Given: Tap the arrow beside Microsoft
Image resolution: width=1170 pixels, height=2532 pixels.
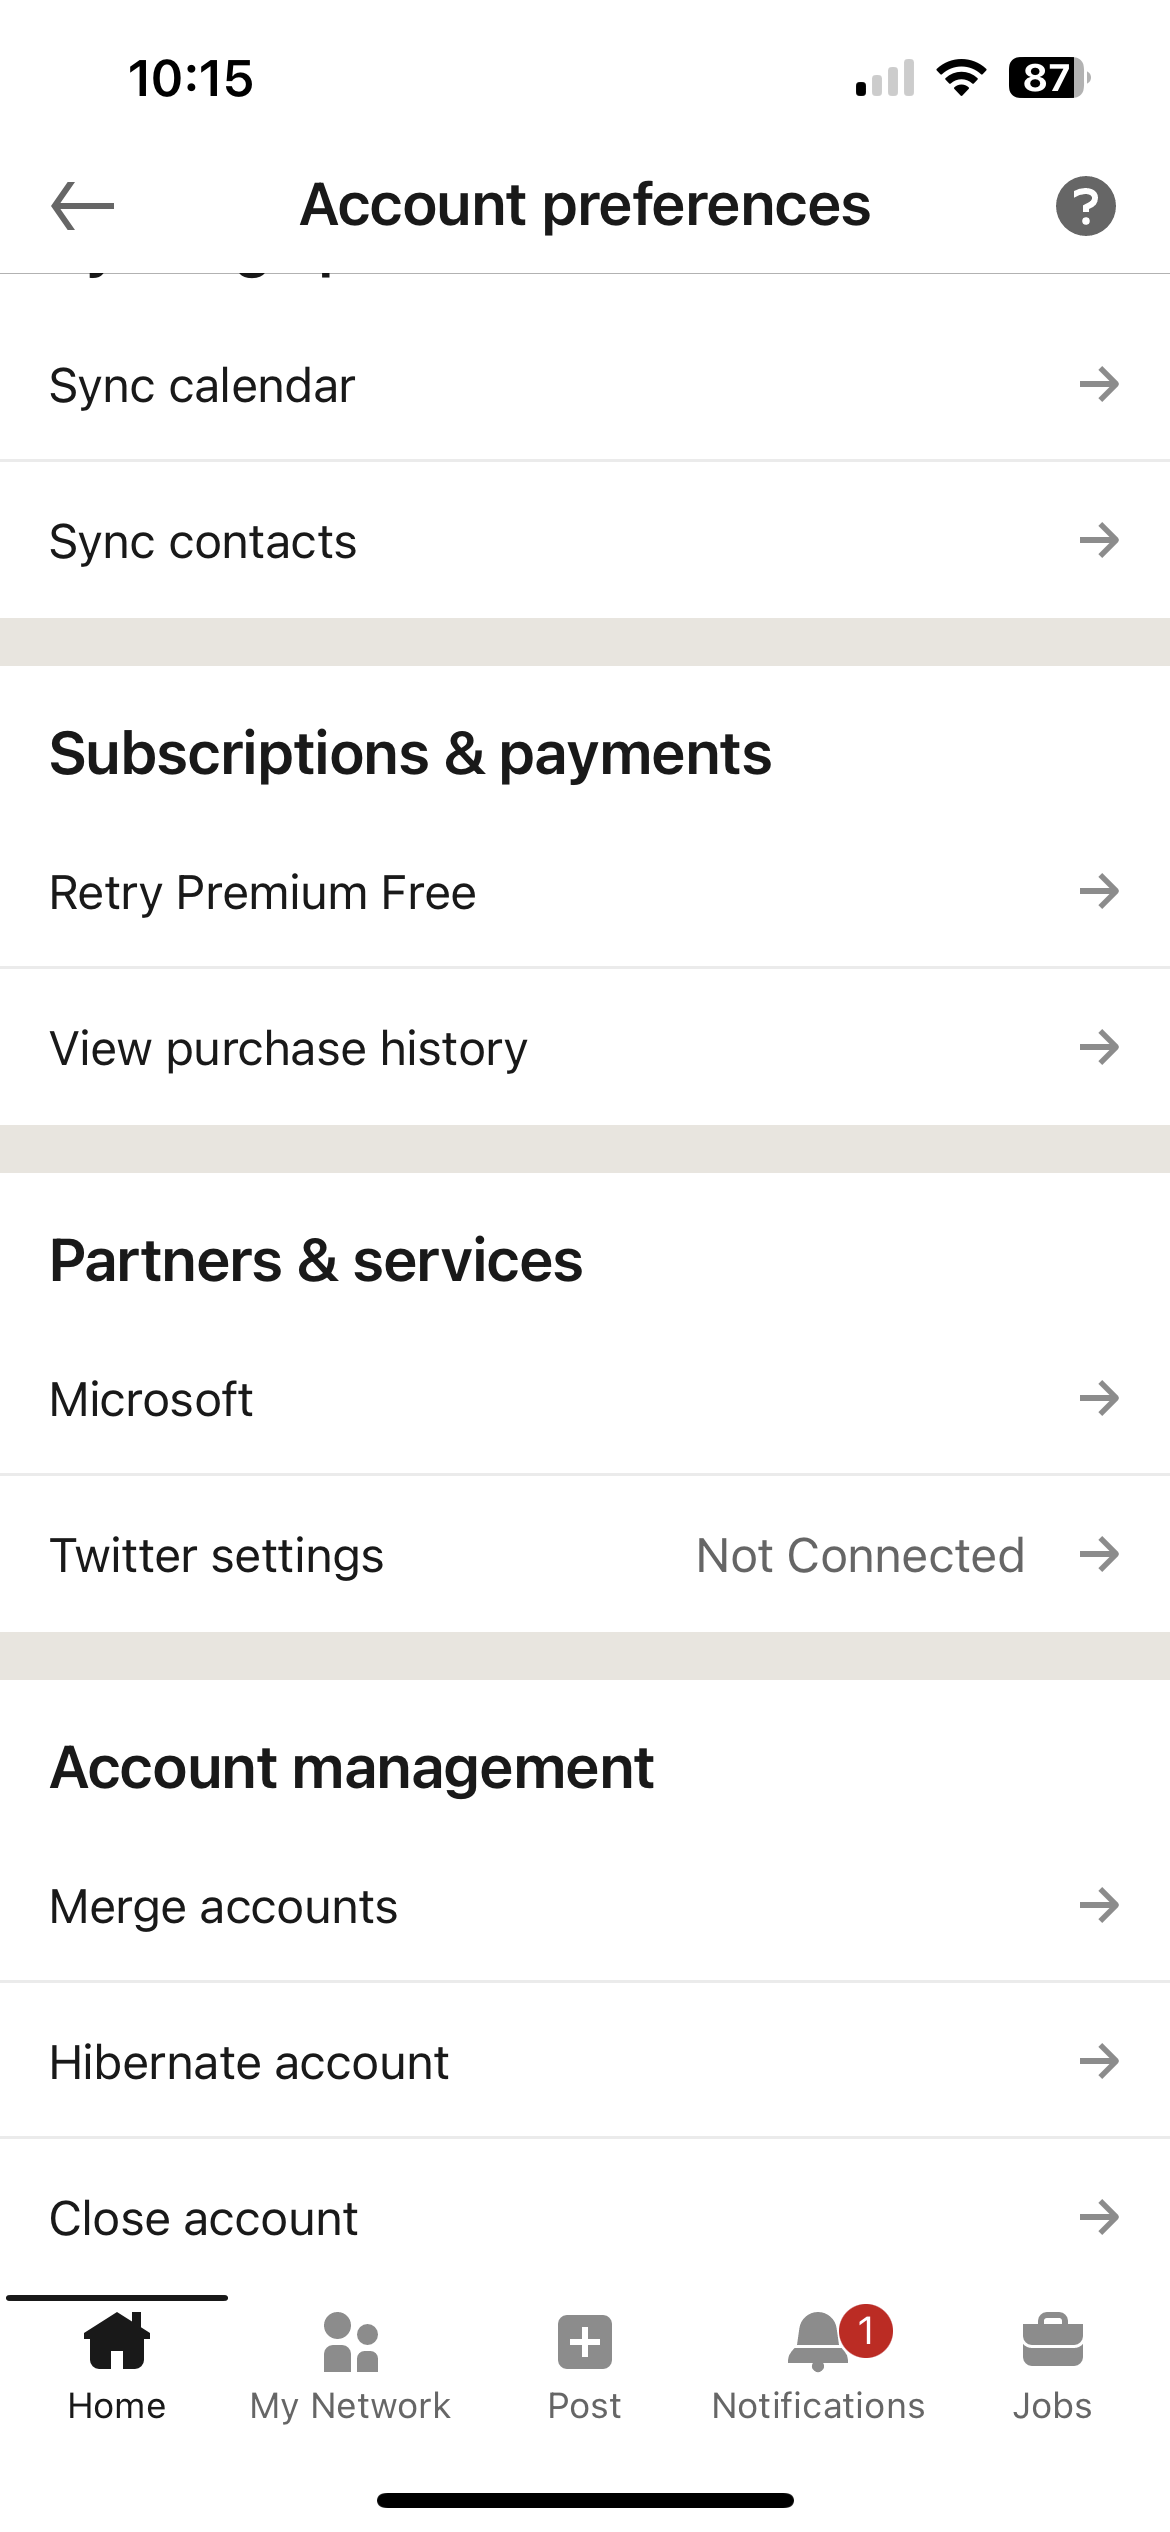Looking at the screenshot, I should coord(1098,1398).
